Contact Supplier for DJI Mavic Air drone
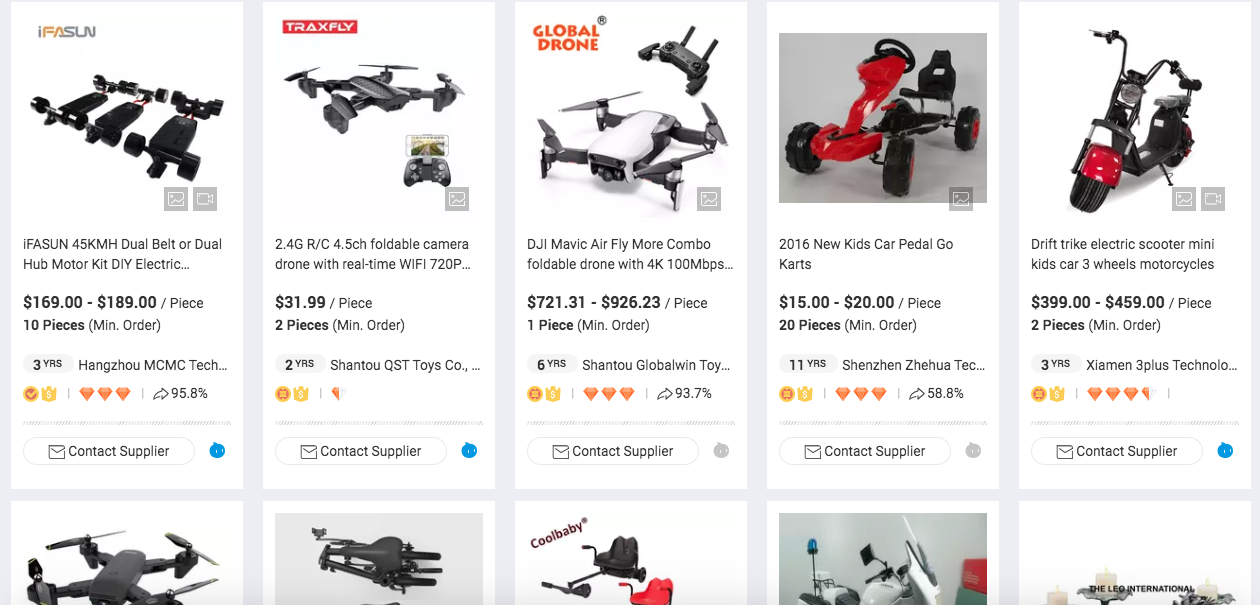Viewport: 1260px width, 605px height. tap(613, 451)
